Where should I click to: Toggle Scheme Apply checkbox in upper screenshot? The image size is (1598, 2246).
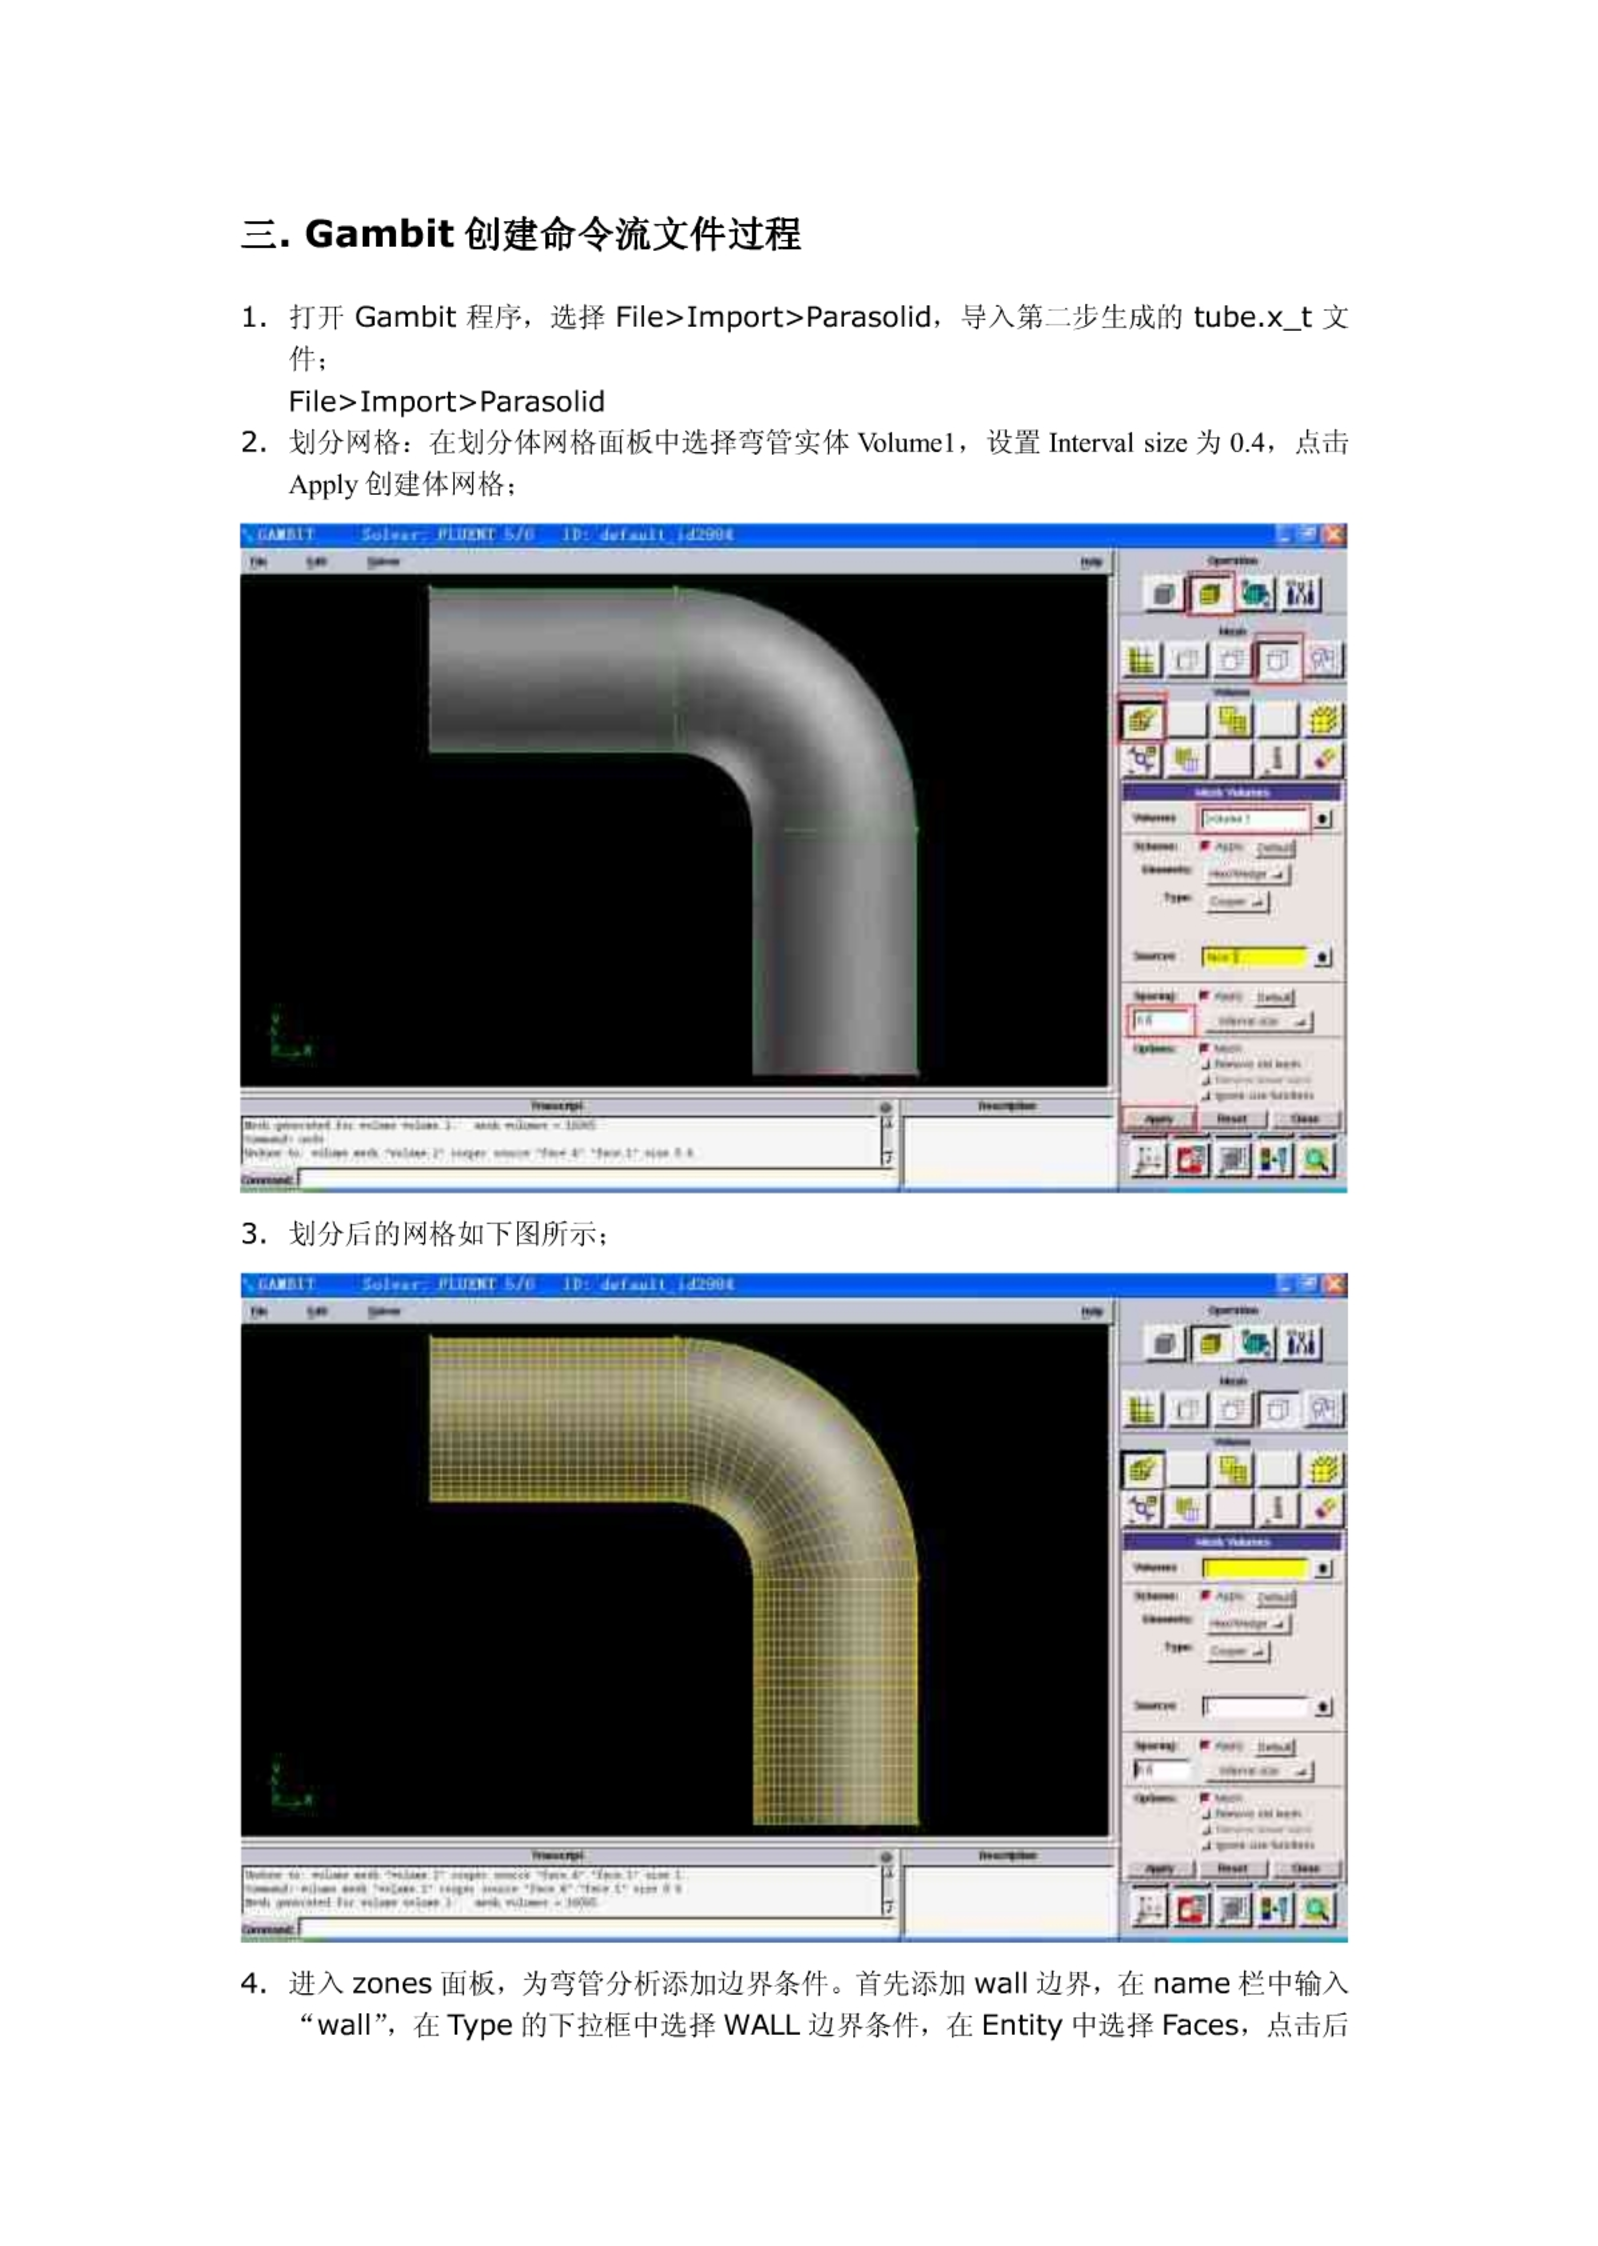pyautogui.click(x=1205, y=846)
